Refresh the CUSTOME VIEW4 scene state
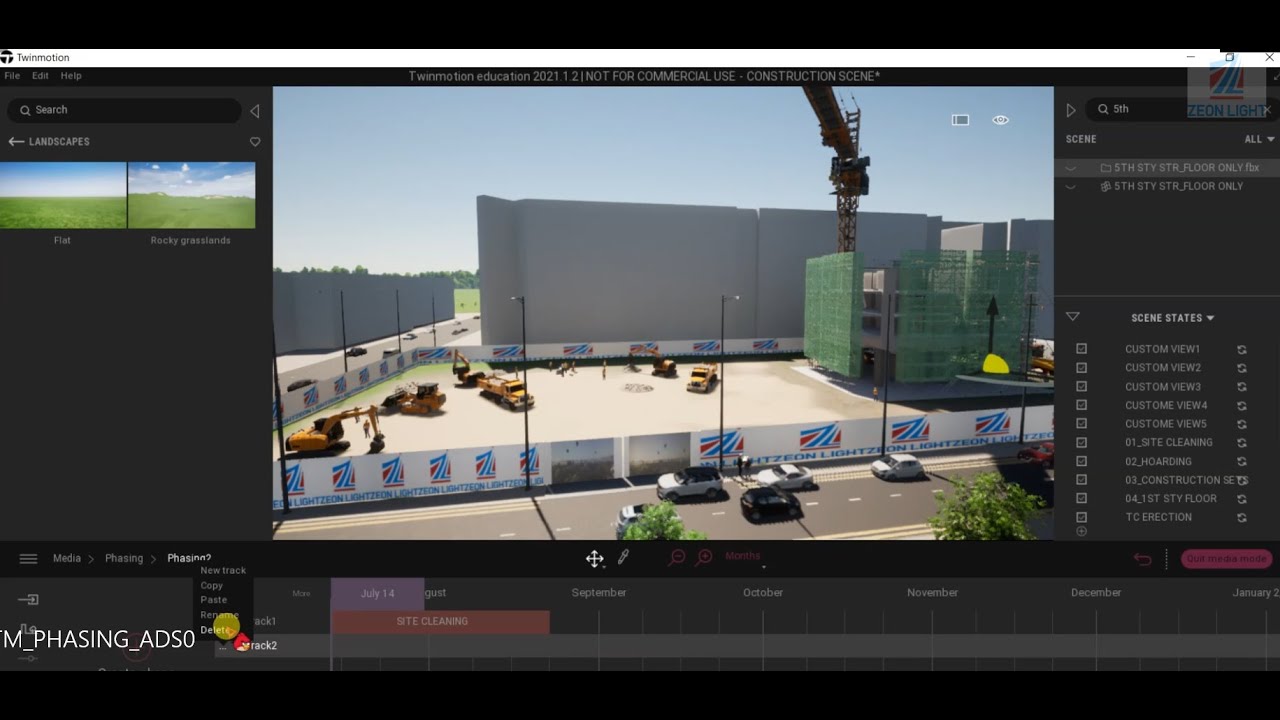 click(1241, 406)
